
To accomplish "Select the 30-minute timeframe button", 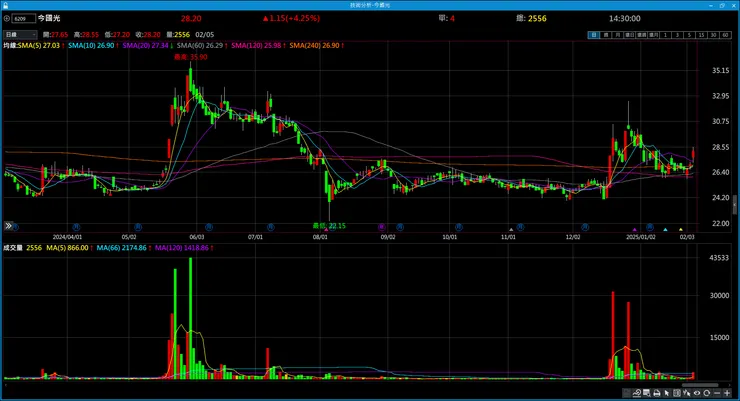I will click(713, 35).
